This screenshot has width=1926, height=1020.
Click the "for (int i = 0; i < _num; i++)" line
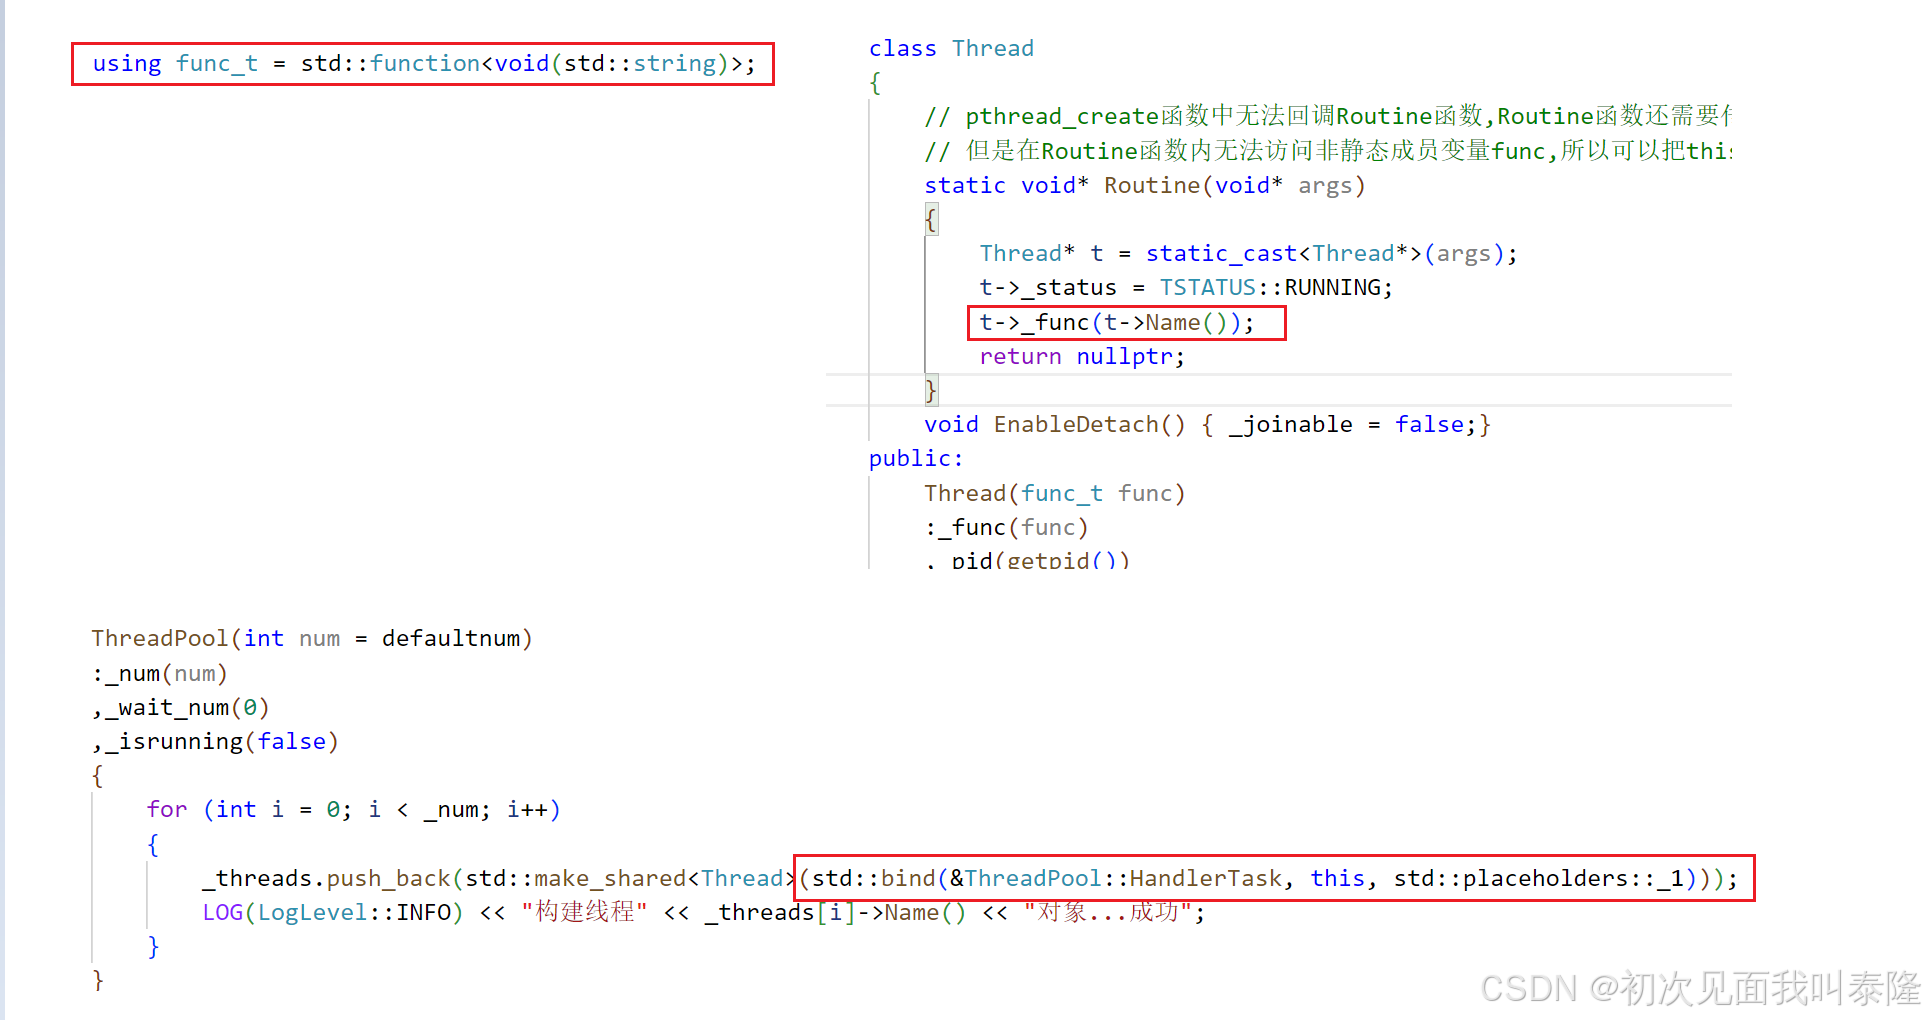pyautogui.click(x=354, y=810)
